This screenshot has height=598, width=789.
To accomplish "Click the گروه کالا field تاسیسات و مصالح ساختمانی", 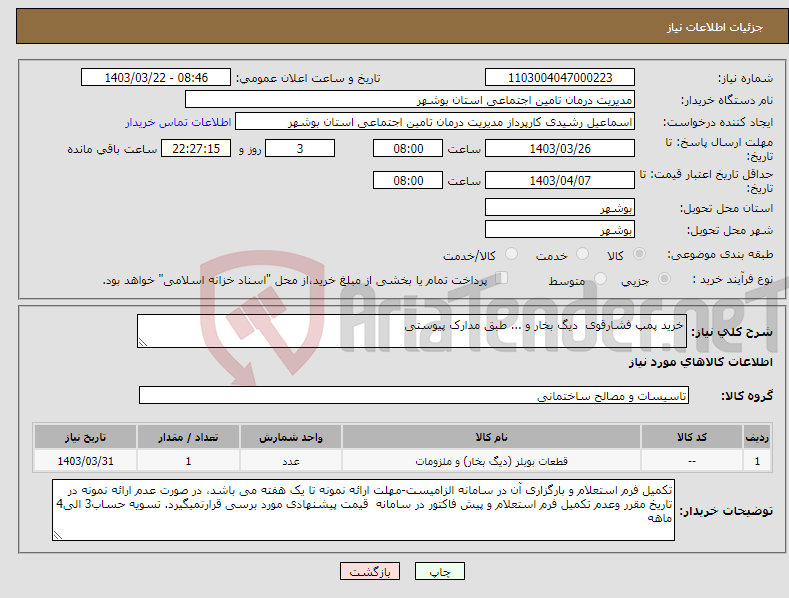I will 414,396.
